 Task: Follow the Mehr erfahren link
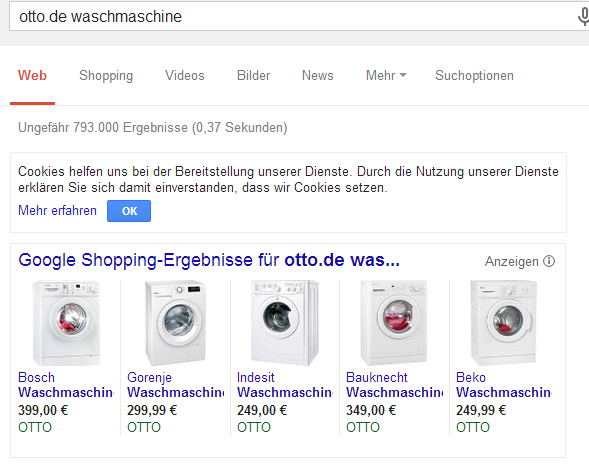(57, 210)
